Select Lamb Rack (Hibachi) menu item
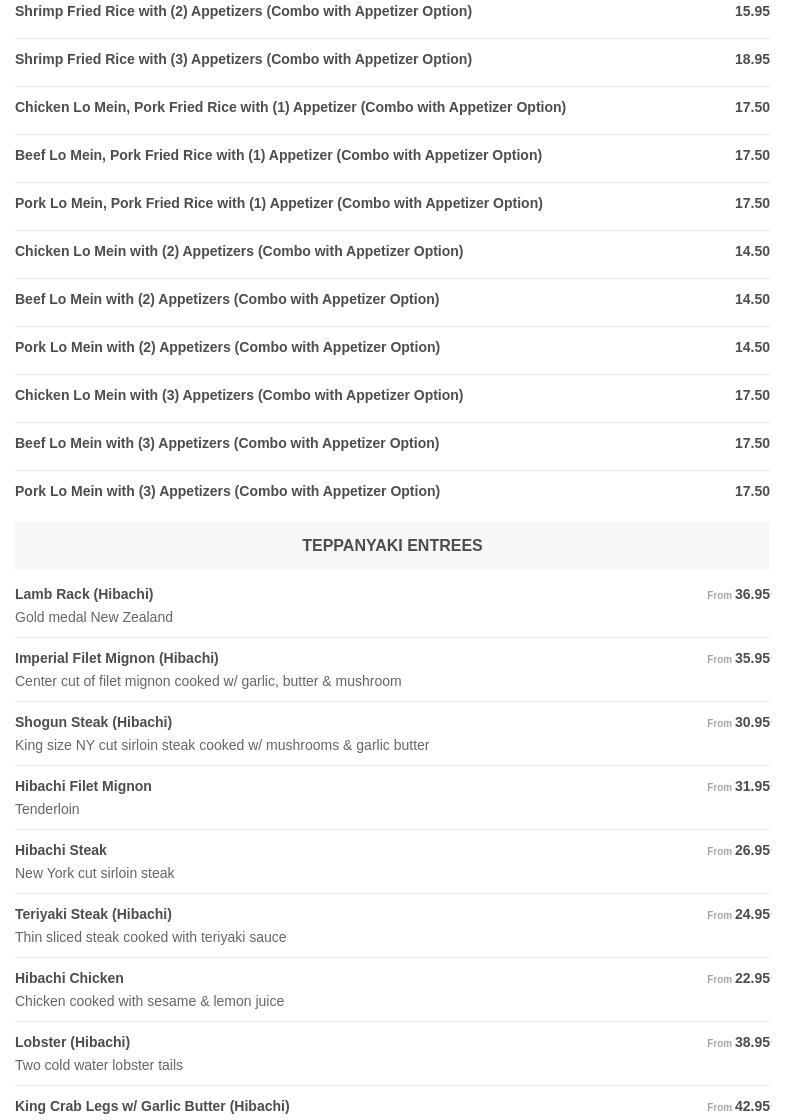 pyautogui.click(x=84, y=594)
